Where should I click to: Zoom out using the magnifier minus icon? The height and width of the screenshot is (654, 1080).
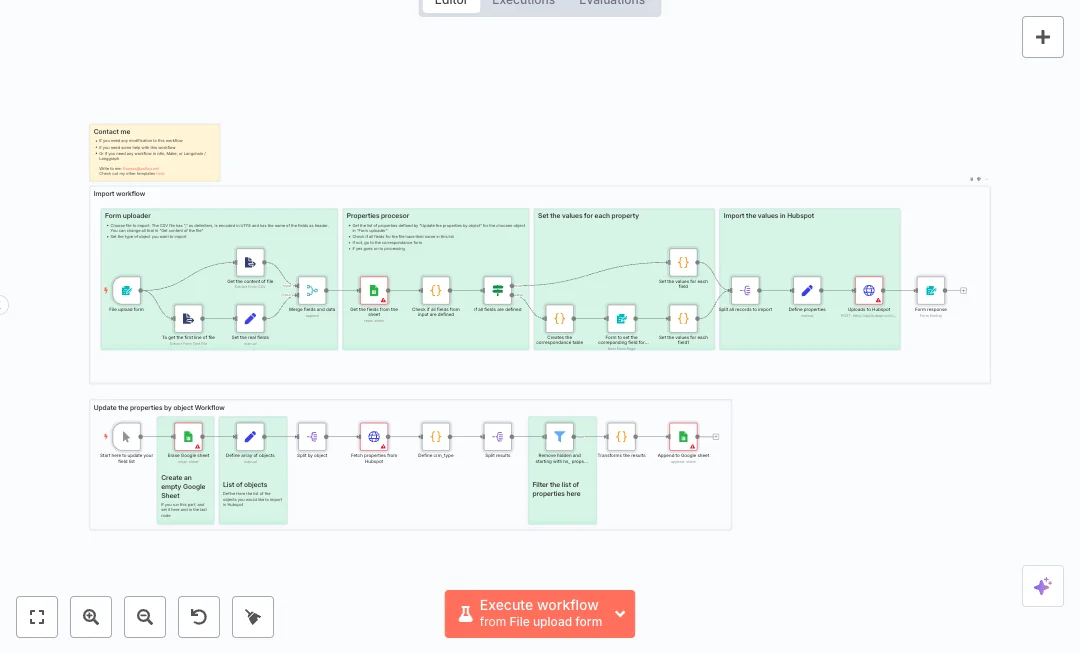(x=145, y=617)
